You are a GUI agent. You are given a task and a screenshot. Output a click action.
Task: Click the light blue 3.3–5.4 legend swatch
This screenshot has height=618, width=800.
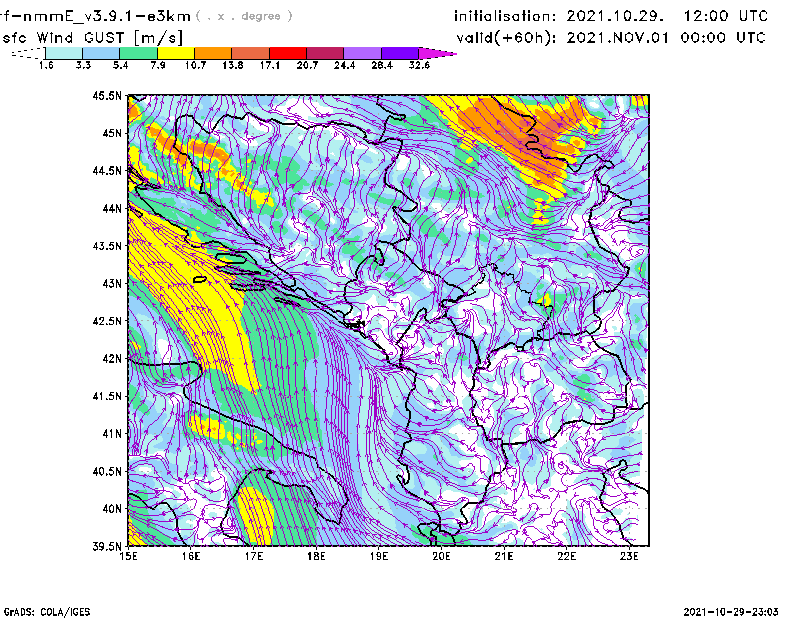point(101,53)
